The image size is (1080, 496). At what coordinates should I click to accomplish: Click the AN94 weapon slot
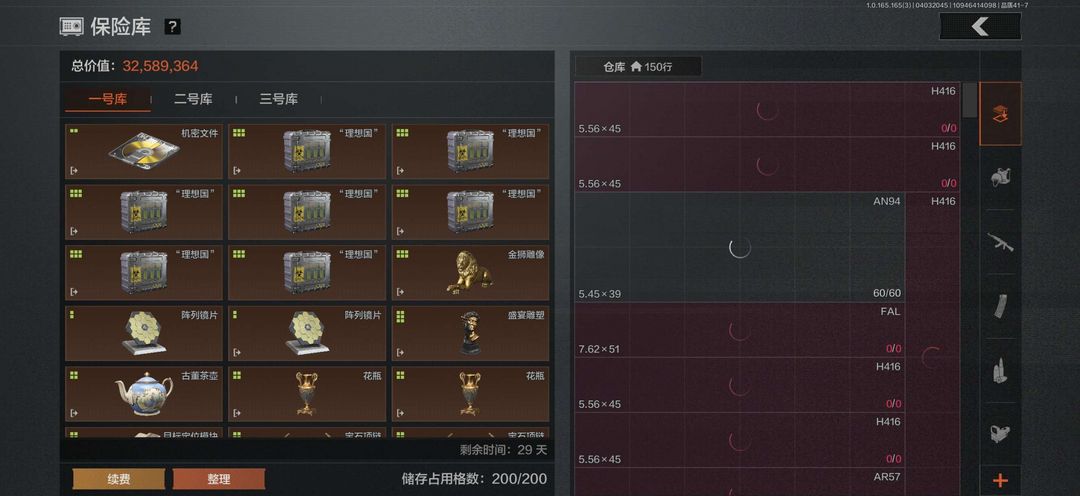click(740, 247)
